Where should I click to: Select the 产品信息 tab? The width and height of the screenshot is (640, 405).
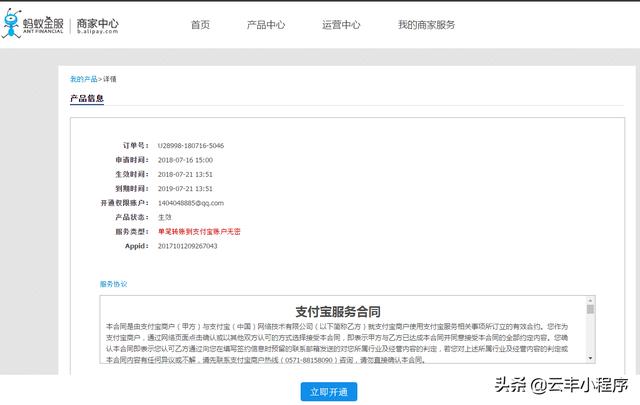(87, 98)
